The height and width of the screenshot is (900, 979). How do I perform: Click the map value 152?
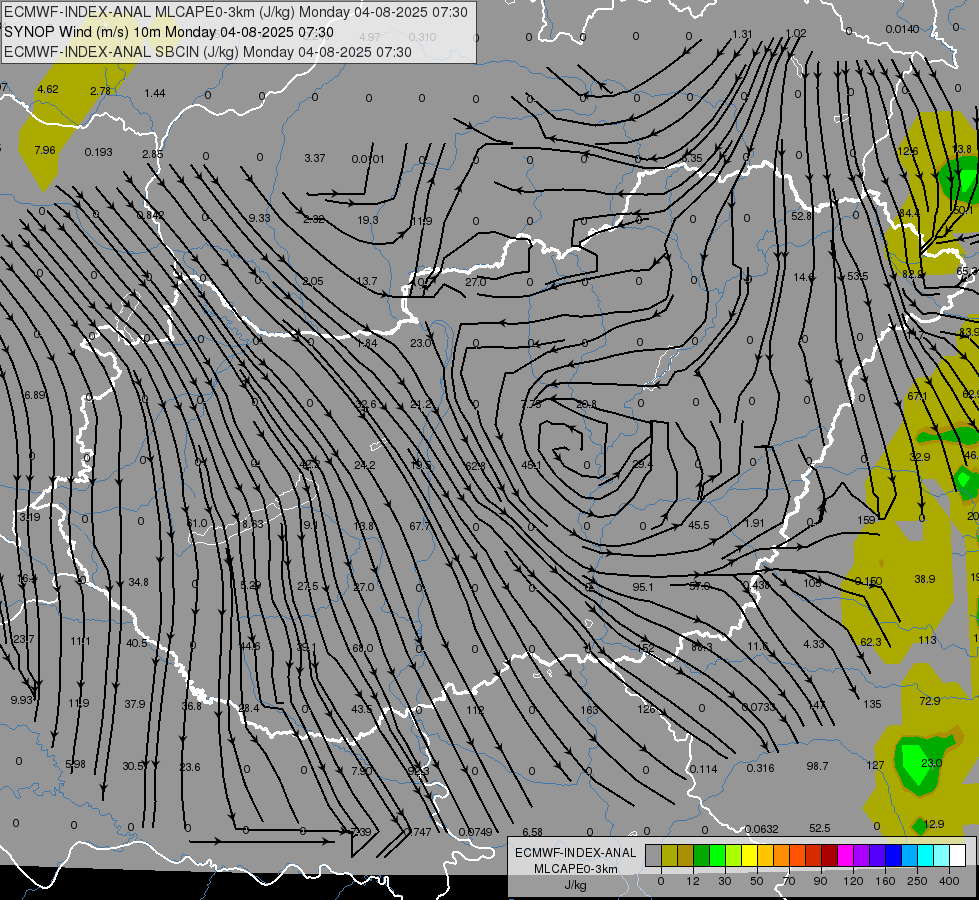[646, 648]
